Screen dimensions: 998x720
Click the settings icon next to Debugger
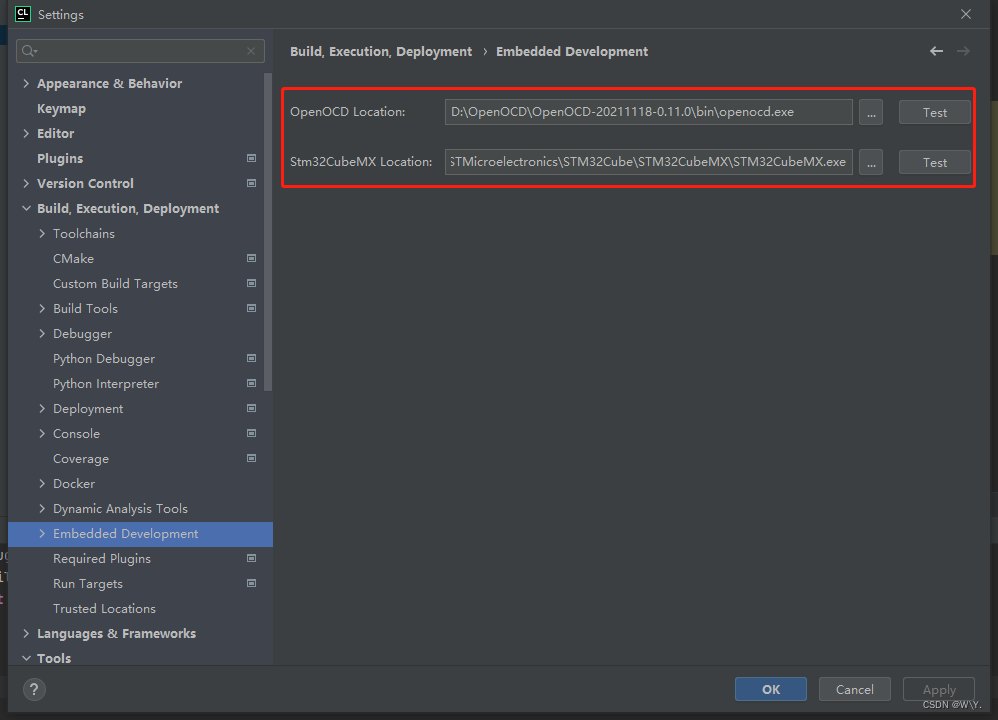click(250, 333)
